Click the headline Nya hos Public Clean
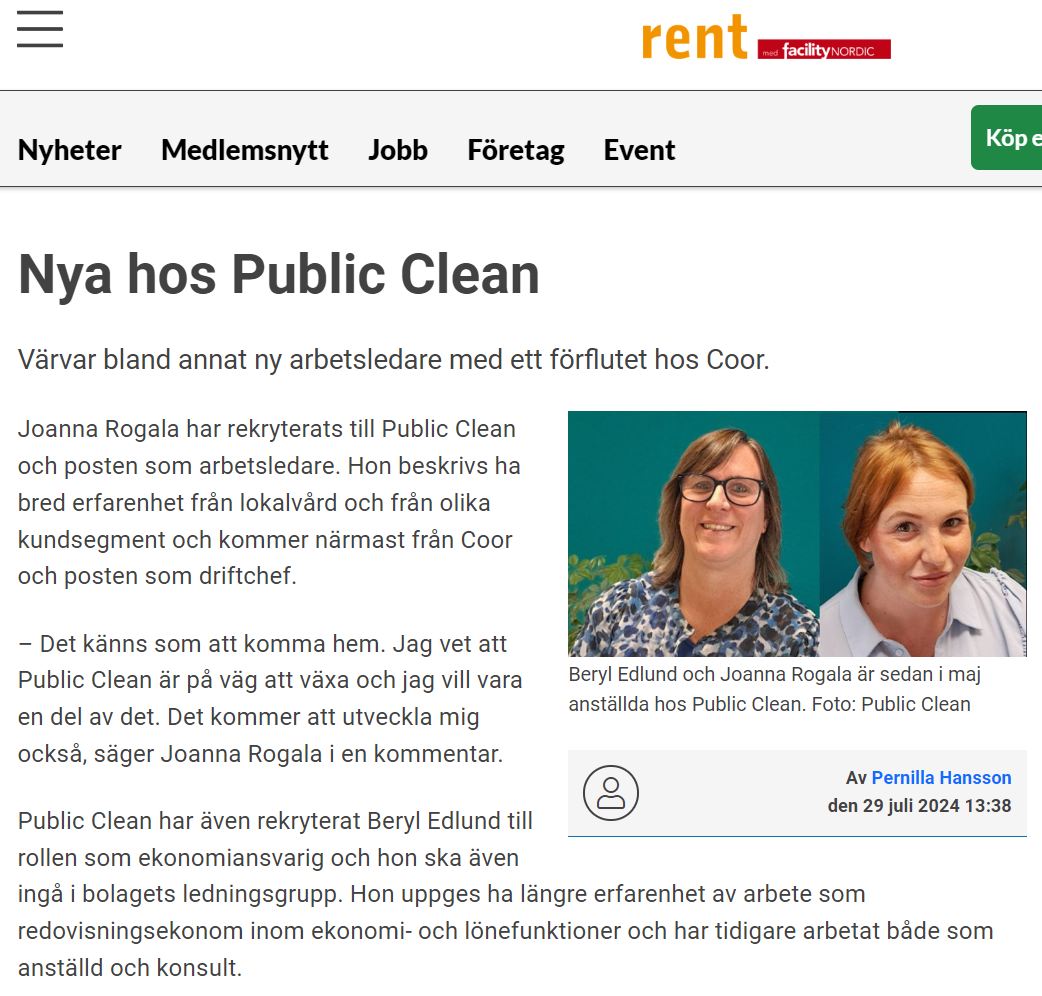This screenshot has height=996, width=1042. (x=279, y=274)
